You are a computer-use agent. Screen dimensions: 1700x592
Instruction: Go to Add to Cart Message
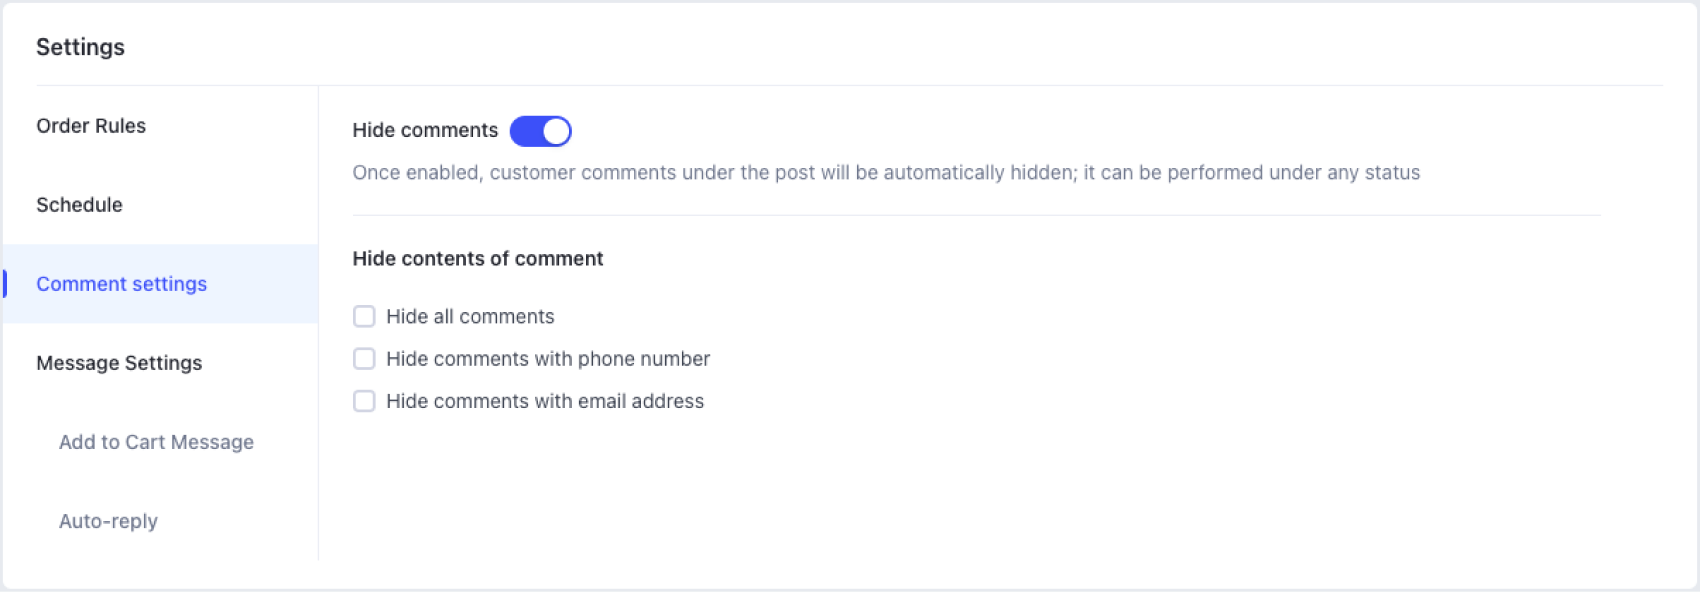coord(156,442)
